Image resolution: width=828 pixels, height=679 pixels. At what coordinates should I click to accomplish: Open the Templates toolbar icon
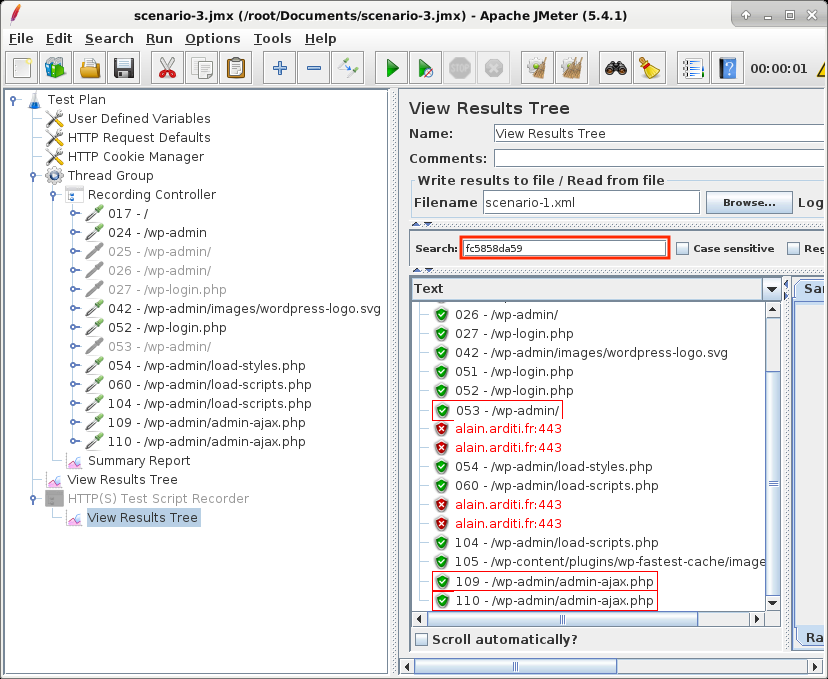point(55,68)
